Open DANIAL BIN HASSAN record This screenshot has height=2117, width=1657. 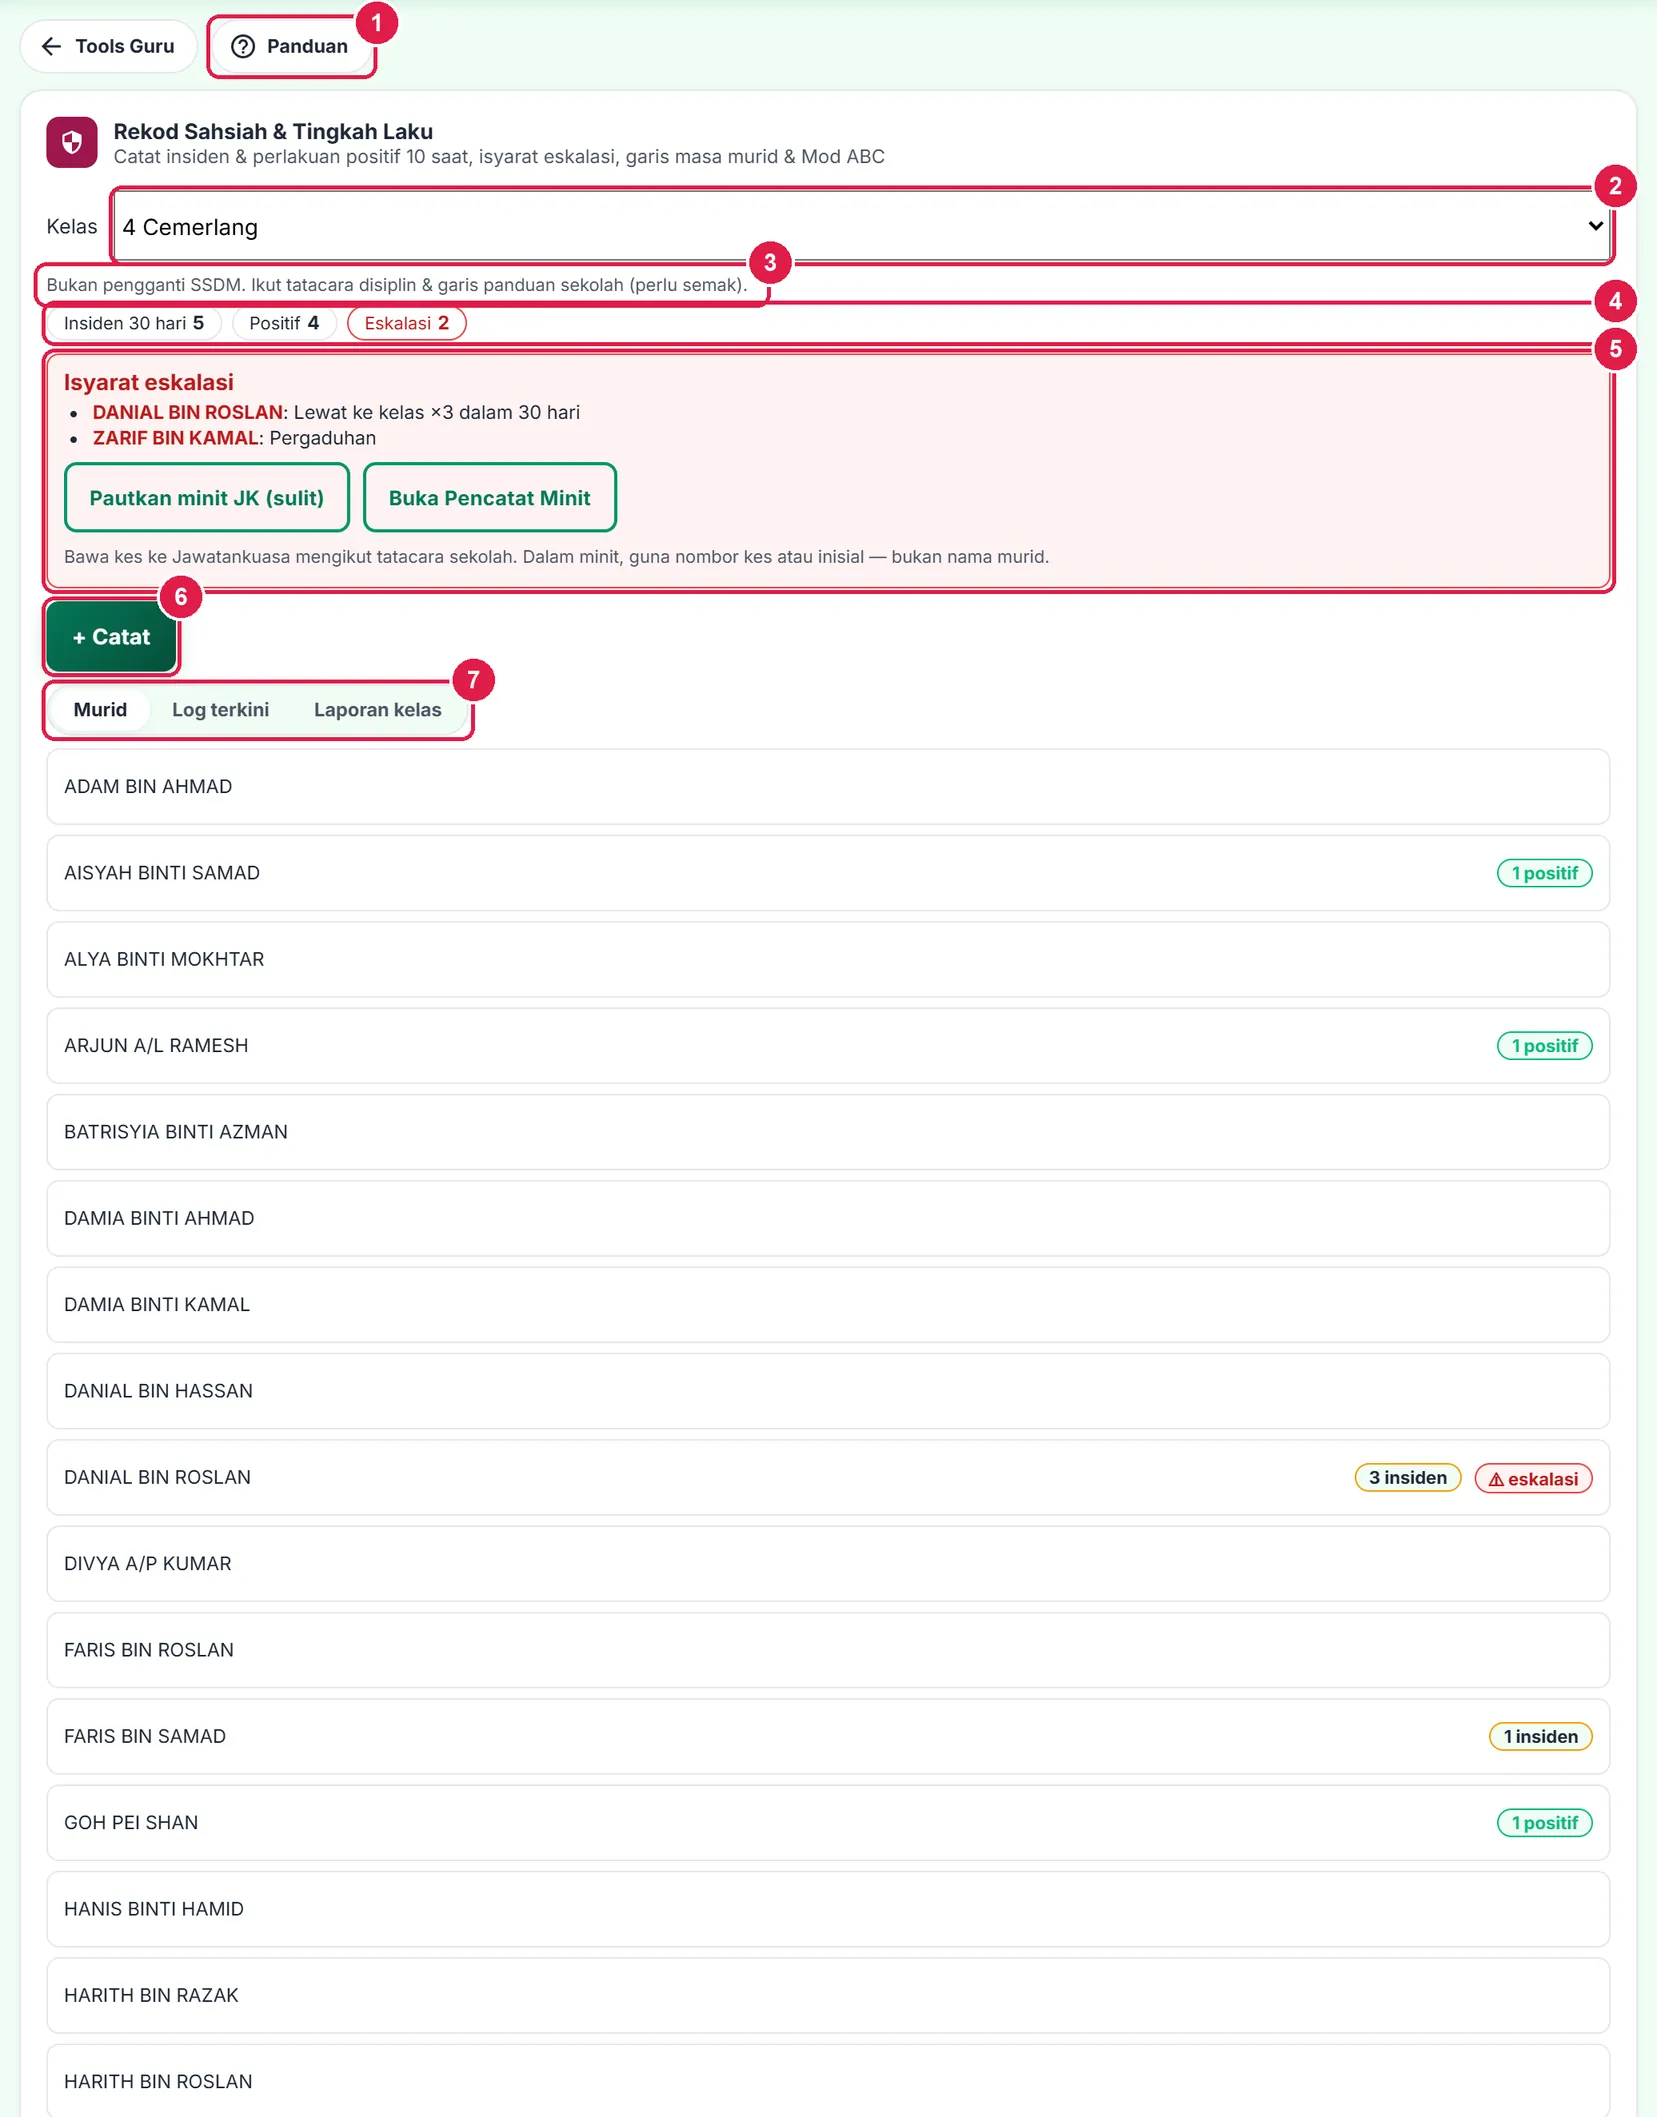click(x=828, y=1391)
